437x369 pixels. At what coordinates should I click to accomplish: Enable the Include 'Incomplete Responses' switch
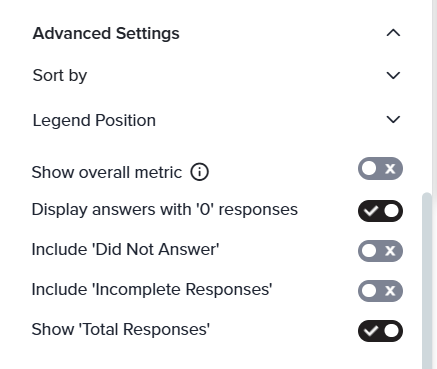pos(380,291)
